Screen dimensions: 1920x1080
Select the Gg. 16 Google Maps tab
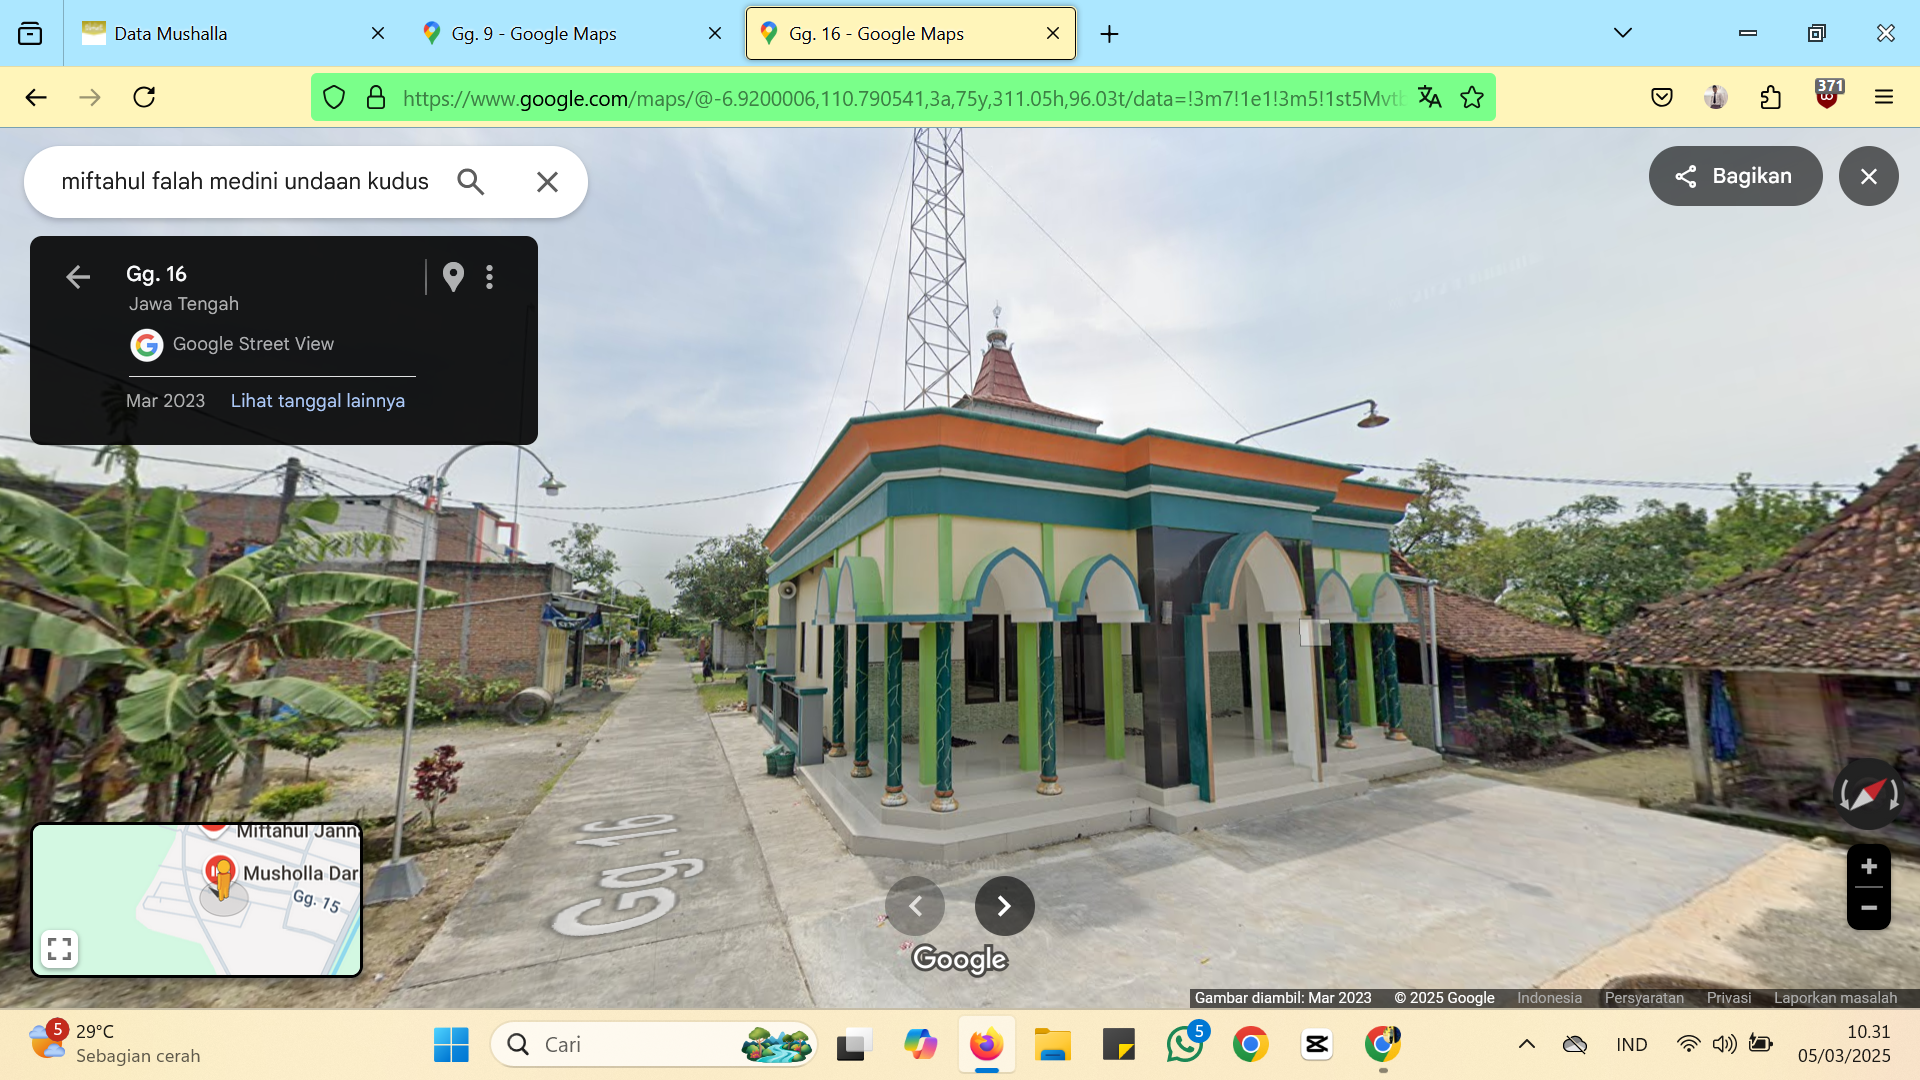pos(910,34)
